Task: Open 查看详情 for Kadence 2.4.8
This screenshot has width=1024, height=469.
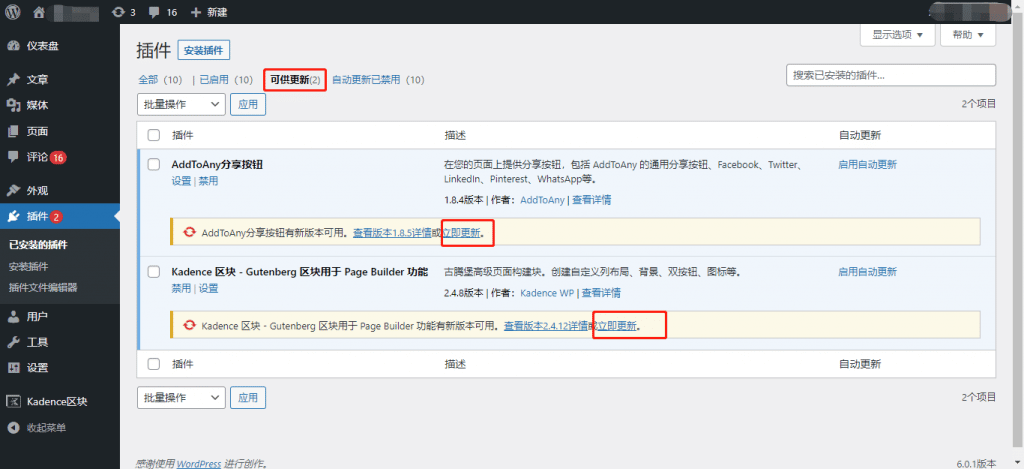Action: tap(601, 293)
